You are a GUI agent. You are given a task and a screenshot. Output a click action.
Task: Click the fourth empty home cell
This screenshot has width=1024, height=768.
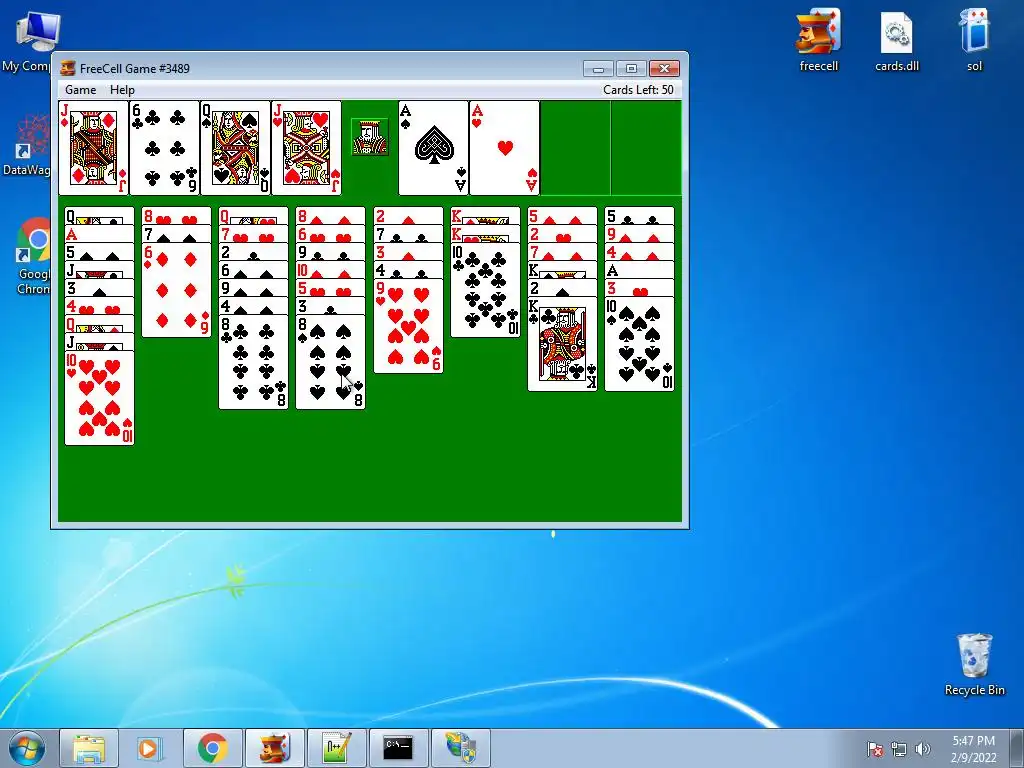(646, 148)
